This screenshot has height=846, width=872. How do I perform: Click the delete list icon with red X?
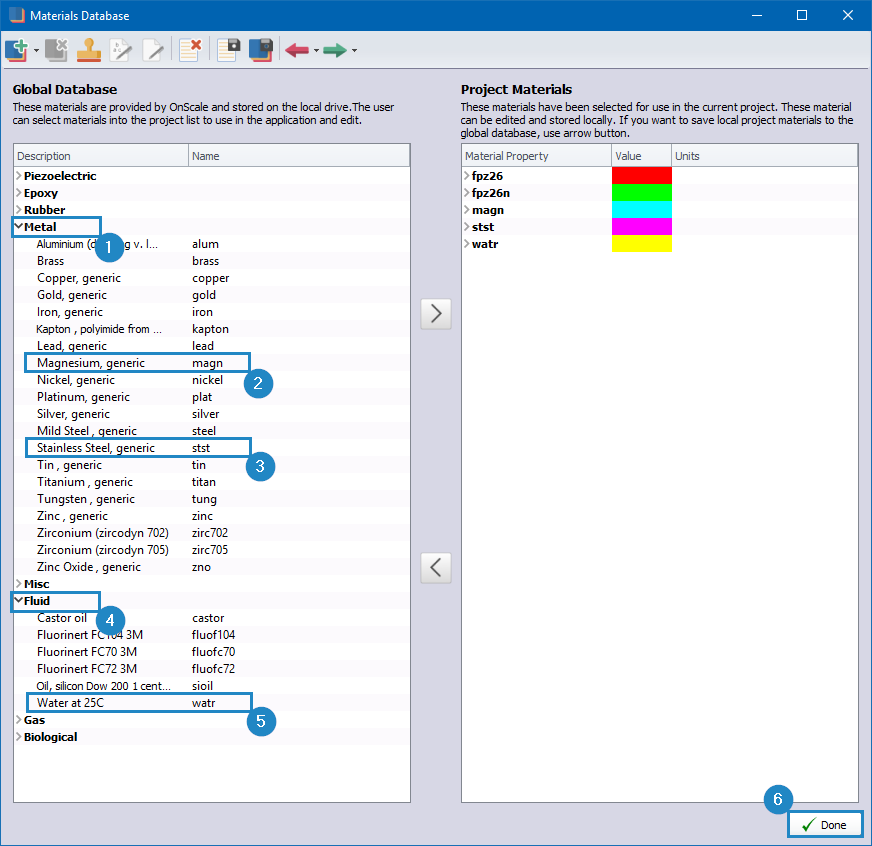coord(190,50)
